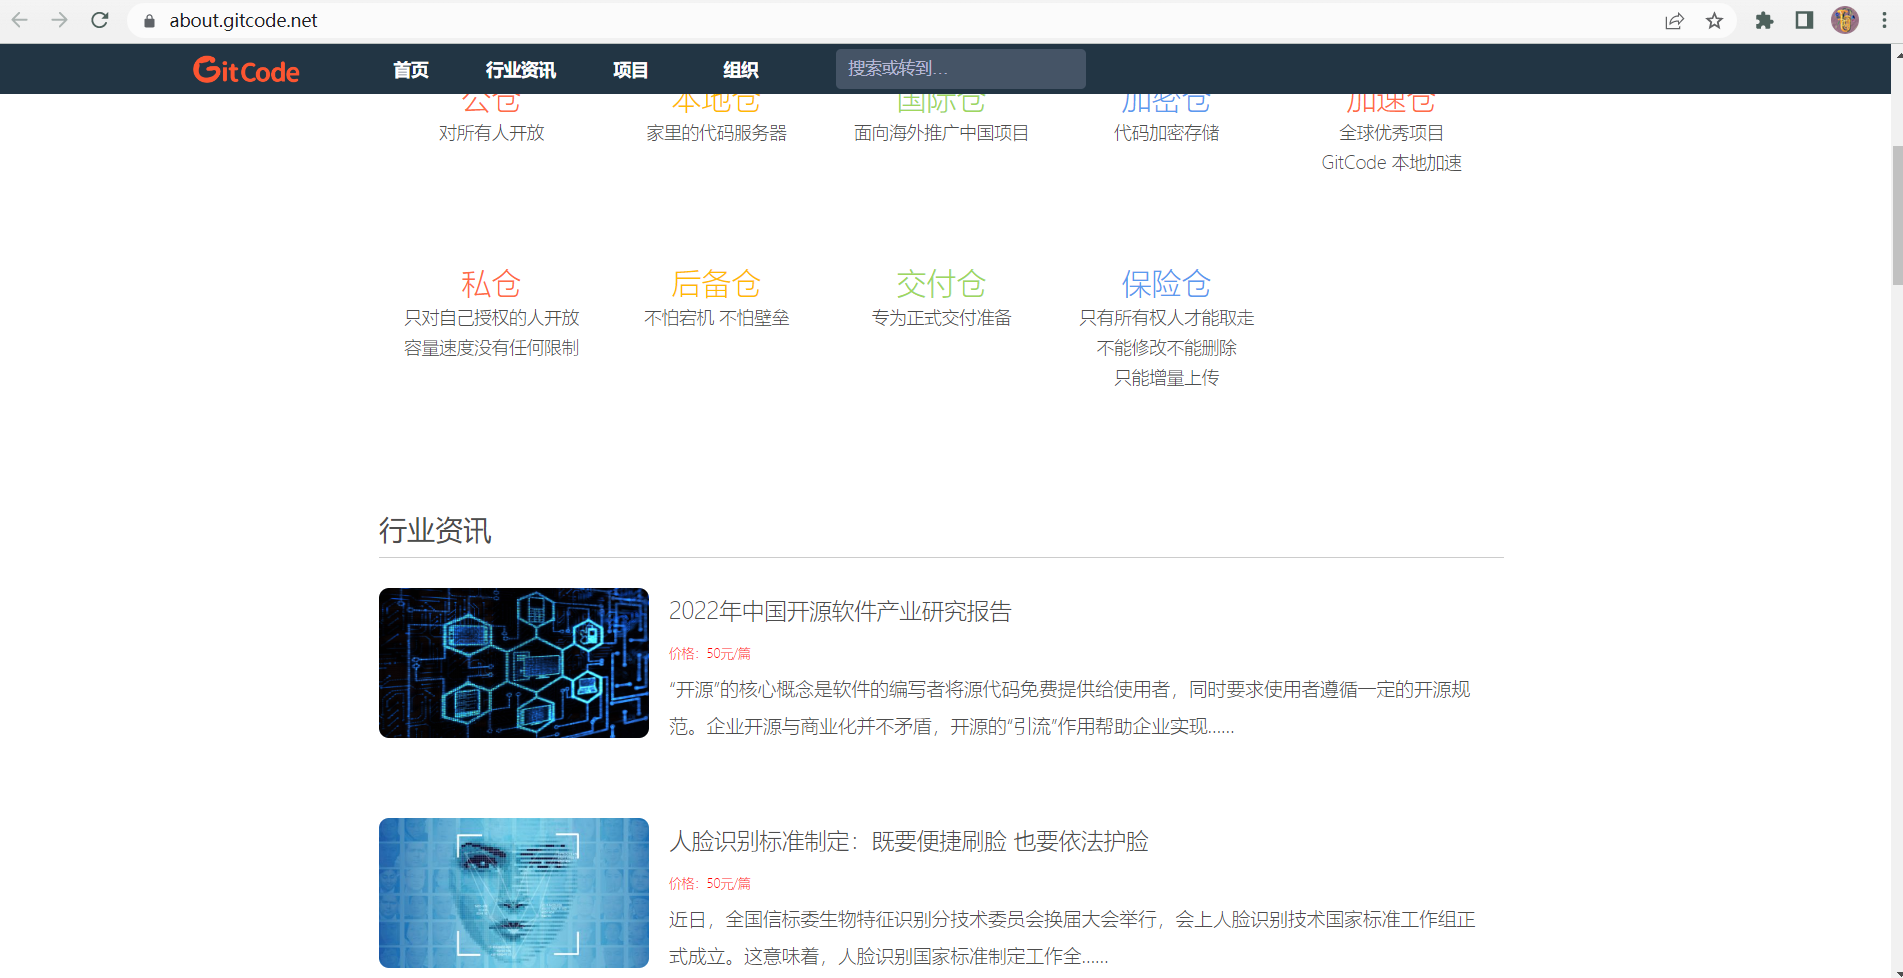Click the blockchain hexagon article thumbnail
The image size is (1903, 978).
pyautogui.click(x=514, y=663)
